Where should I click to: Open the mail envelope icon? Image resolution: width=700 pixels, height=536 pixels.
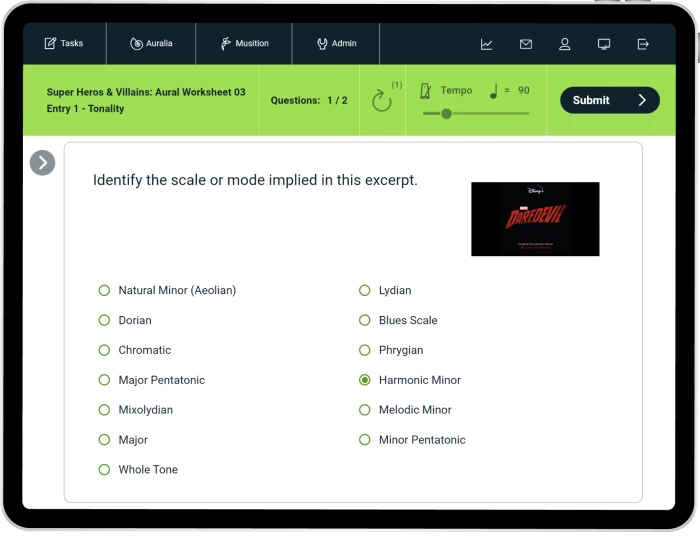tap(526, 44)
